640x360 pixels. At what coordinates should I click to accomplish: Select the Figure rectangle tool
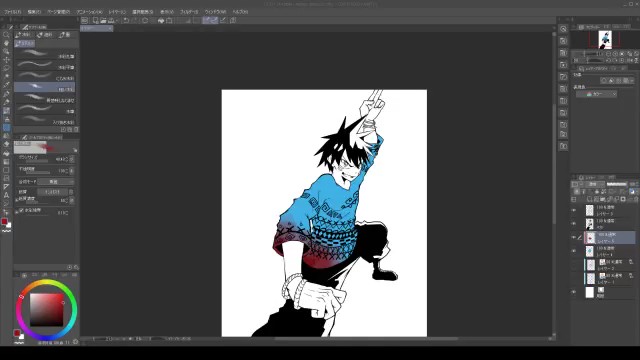[6, 170]
